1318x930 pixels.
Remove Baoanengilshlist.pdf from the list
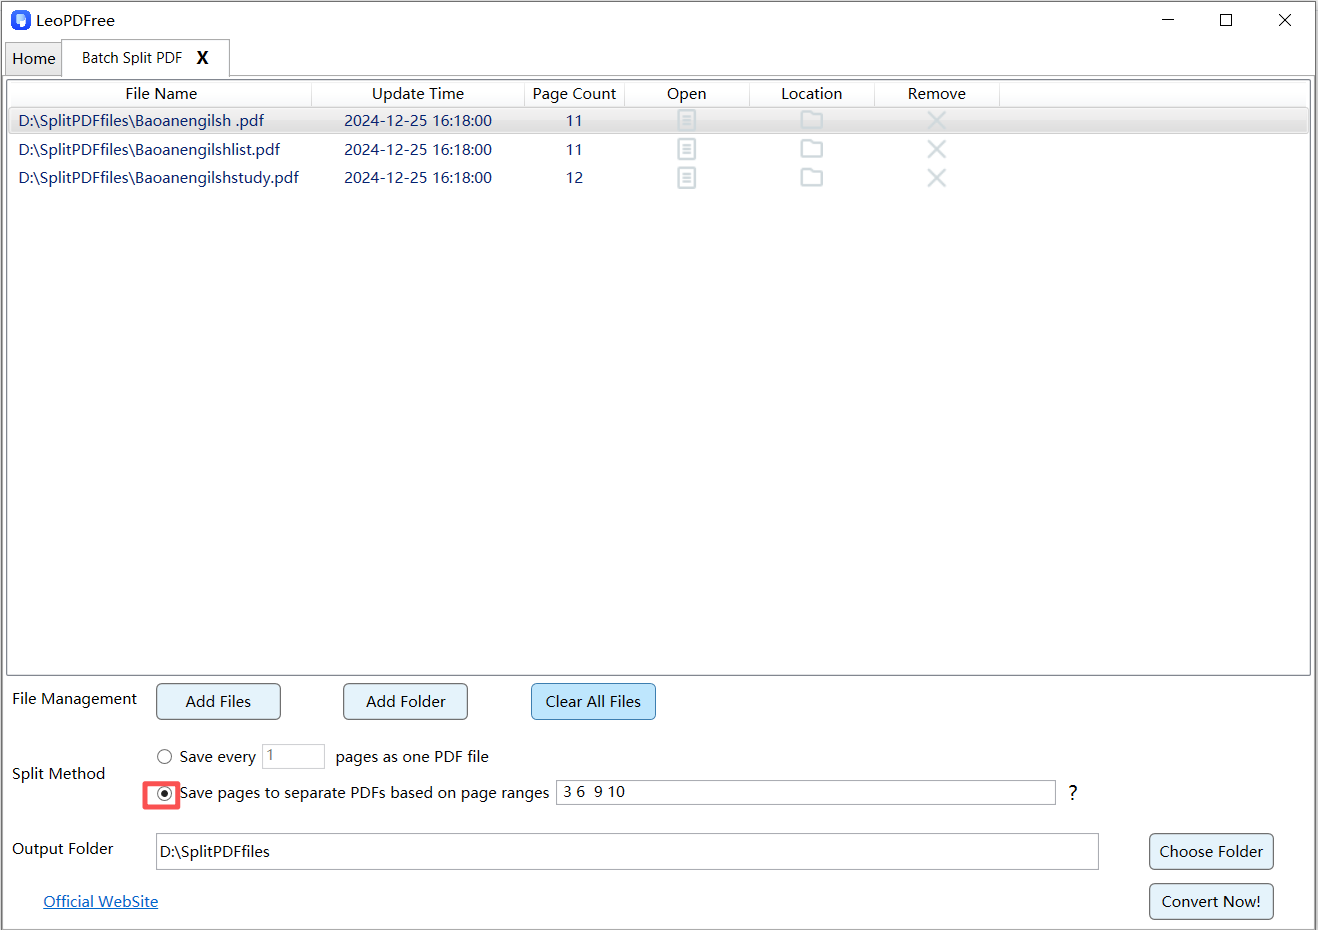point(936,149)
